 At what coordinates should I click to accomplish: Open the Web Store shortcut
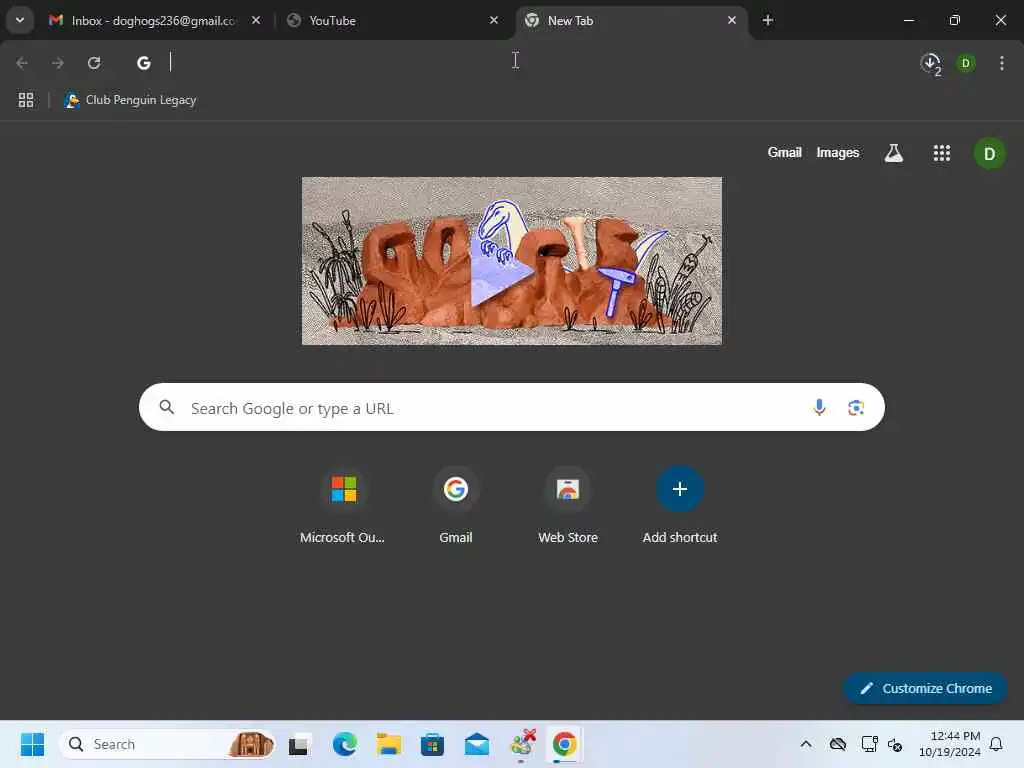coord(568,505)
